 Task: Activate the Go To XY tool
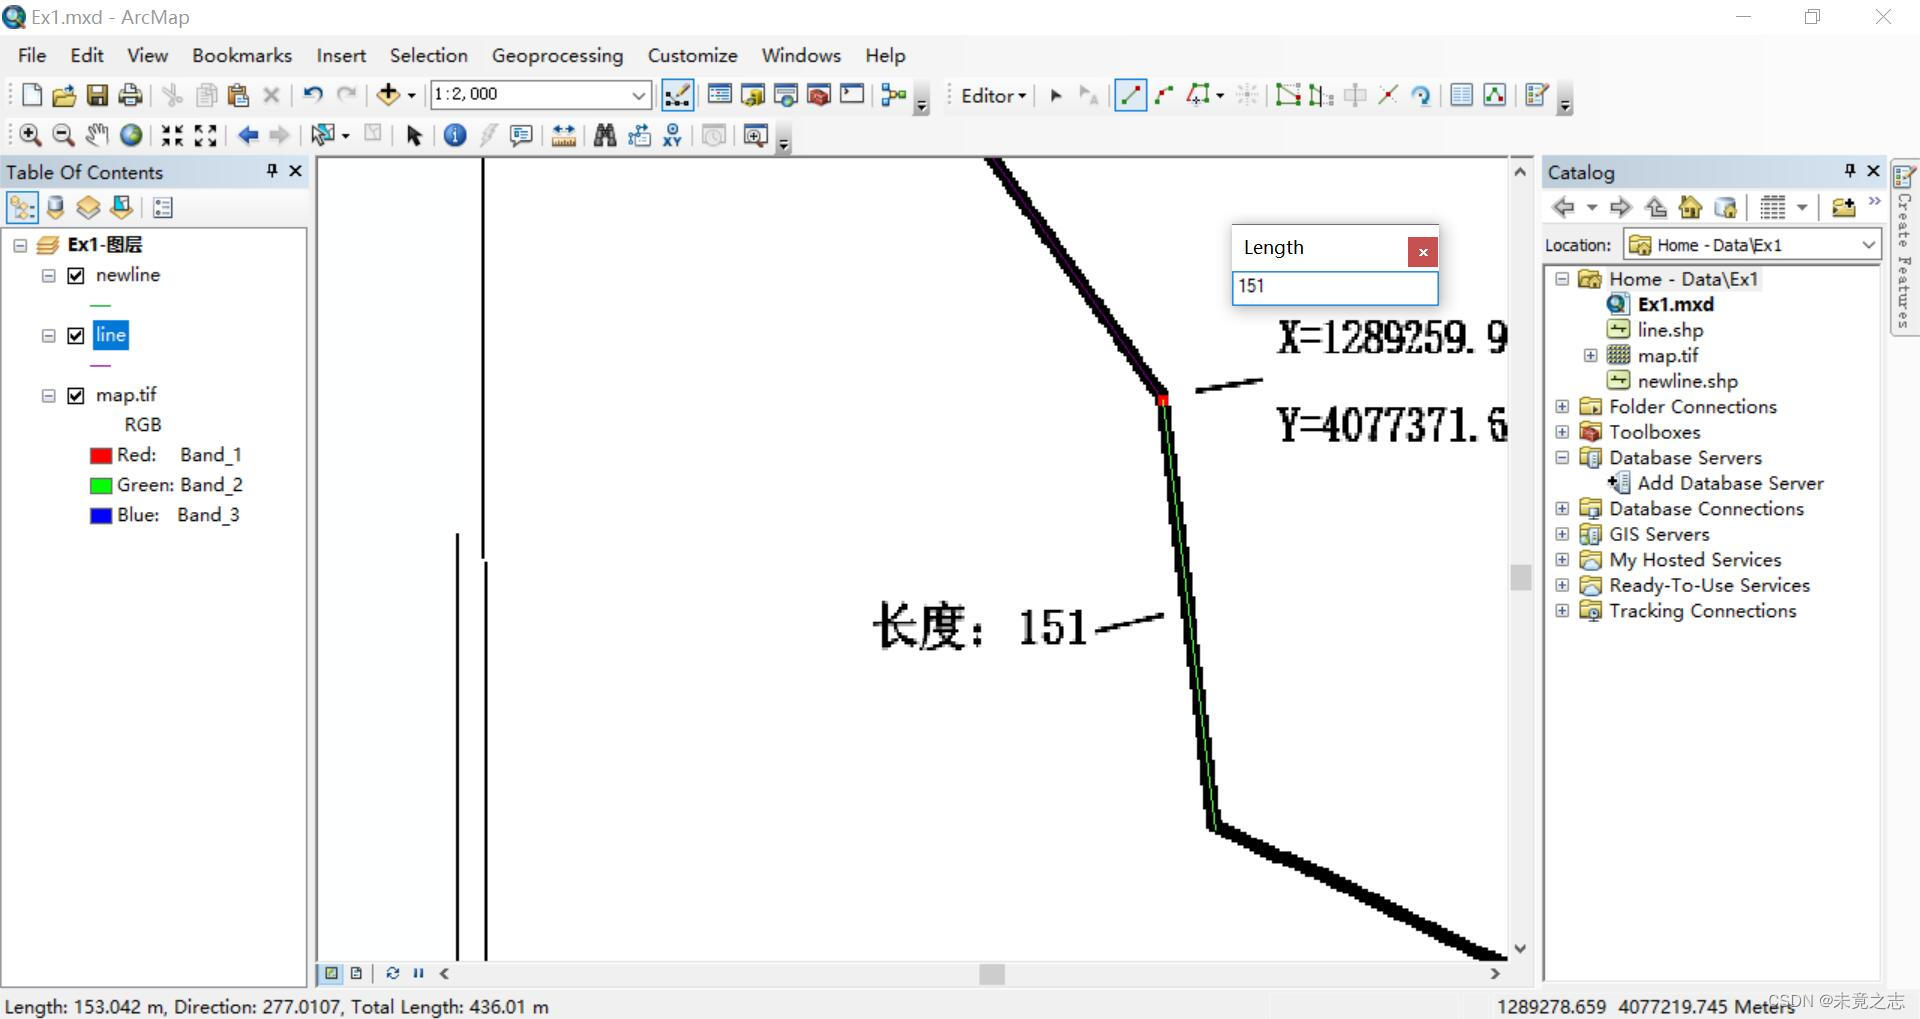(x=672, y=136)
